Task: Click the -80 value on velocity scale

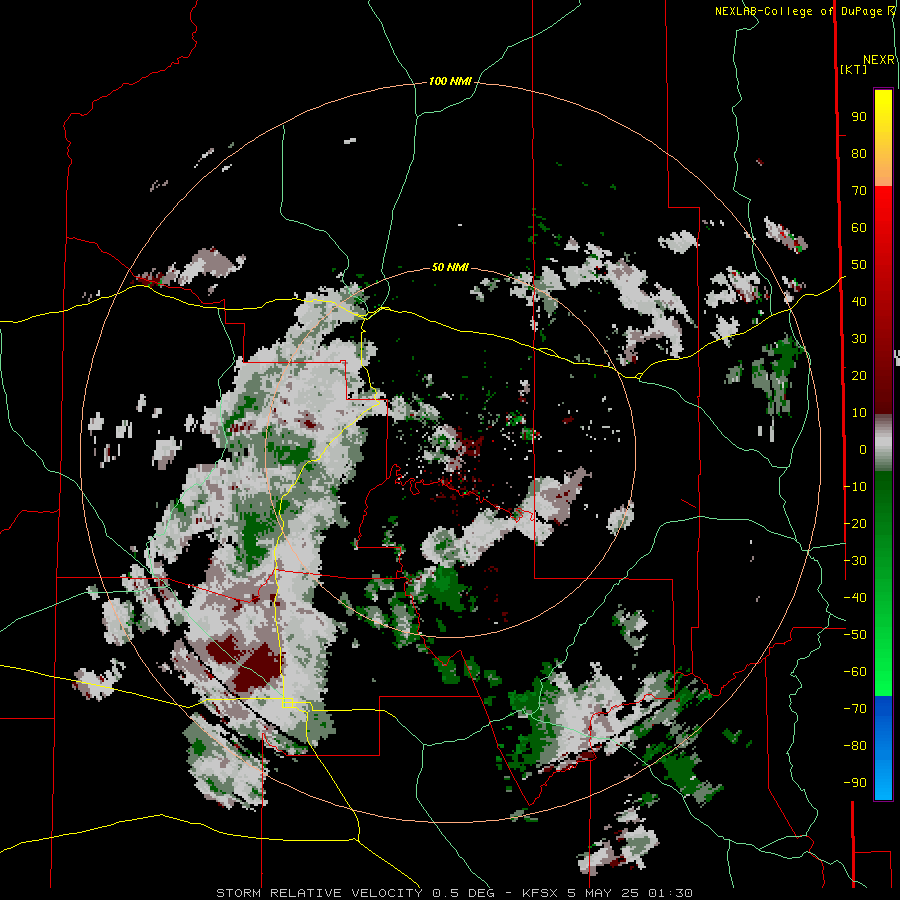Action: [855, 746]
